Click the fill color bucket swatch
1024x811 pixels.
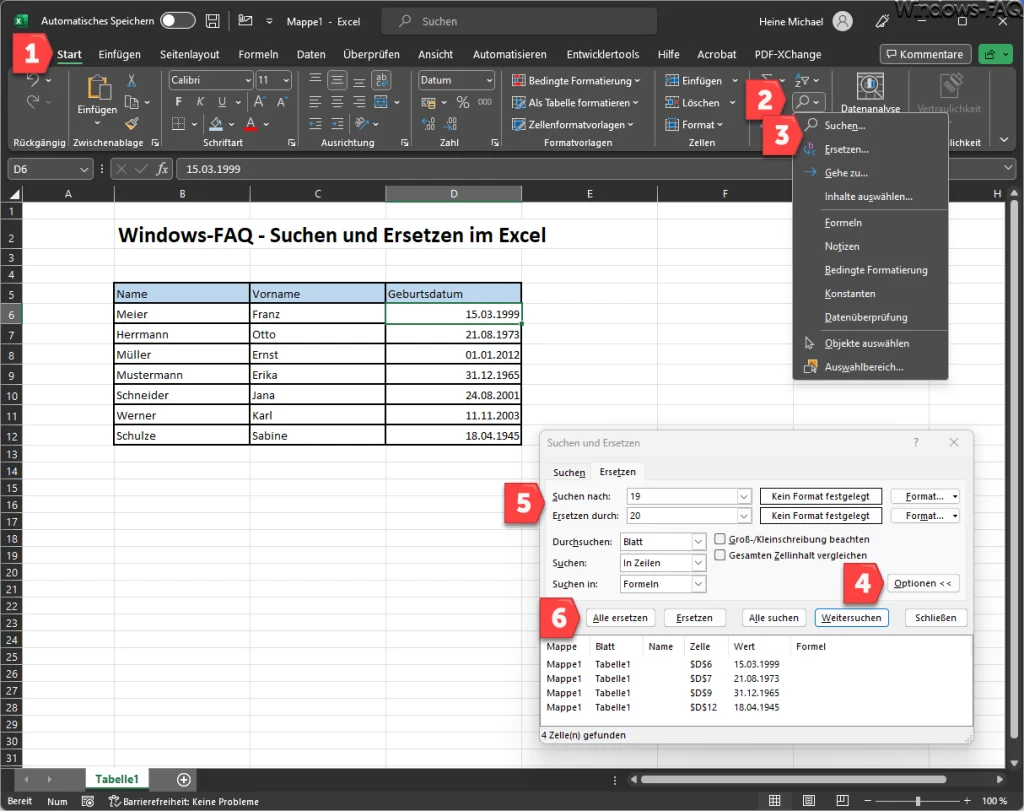tap(216, 123)
